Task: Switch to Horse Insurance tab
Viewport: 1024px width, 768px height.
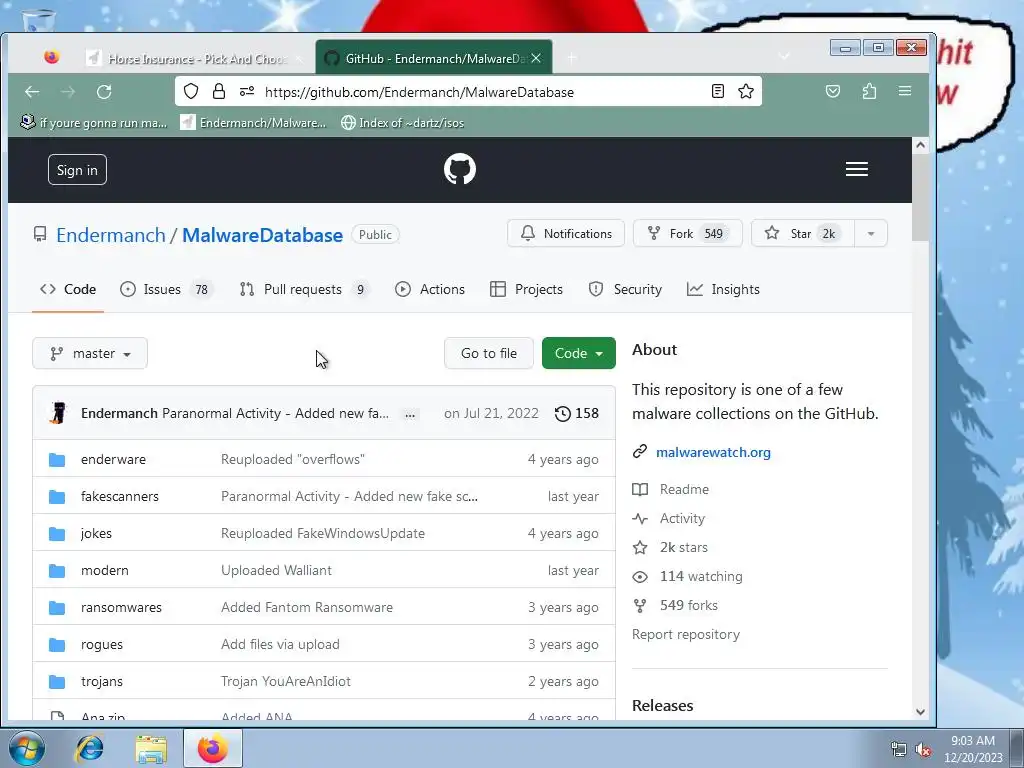Action: 195,58
